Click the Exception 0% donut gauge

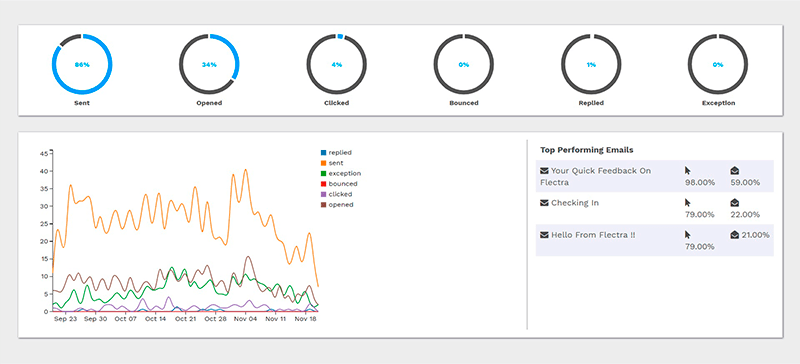718,65
